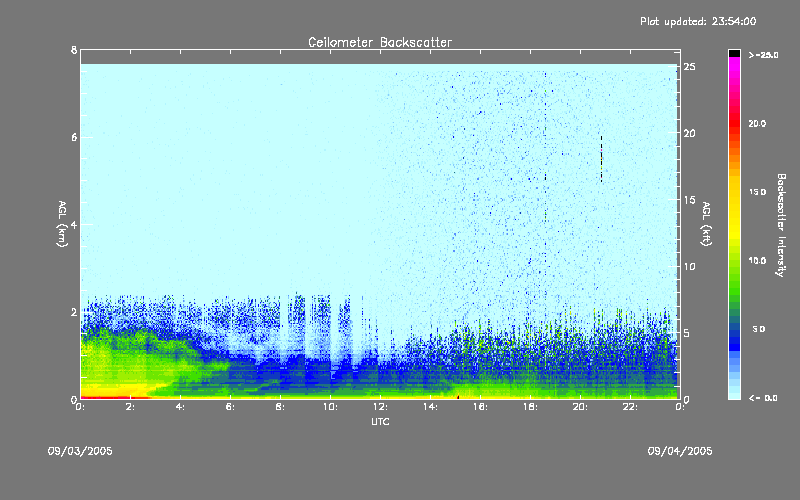800x500 pixels.
Task: Click the '>=25.0' colorbar label
Action: 764,55
